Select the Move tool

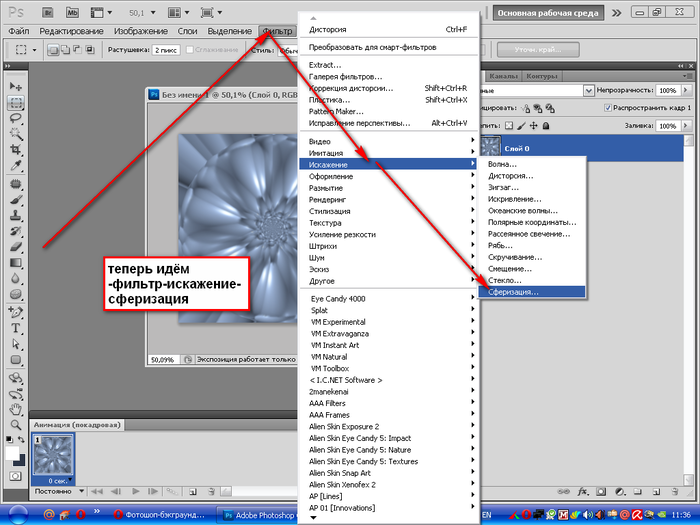coord(16,86)
